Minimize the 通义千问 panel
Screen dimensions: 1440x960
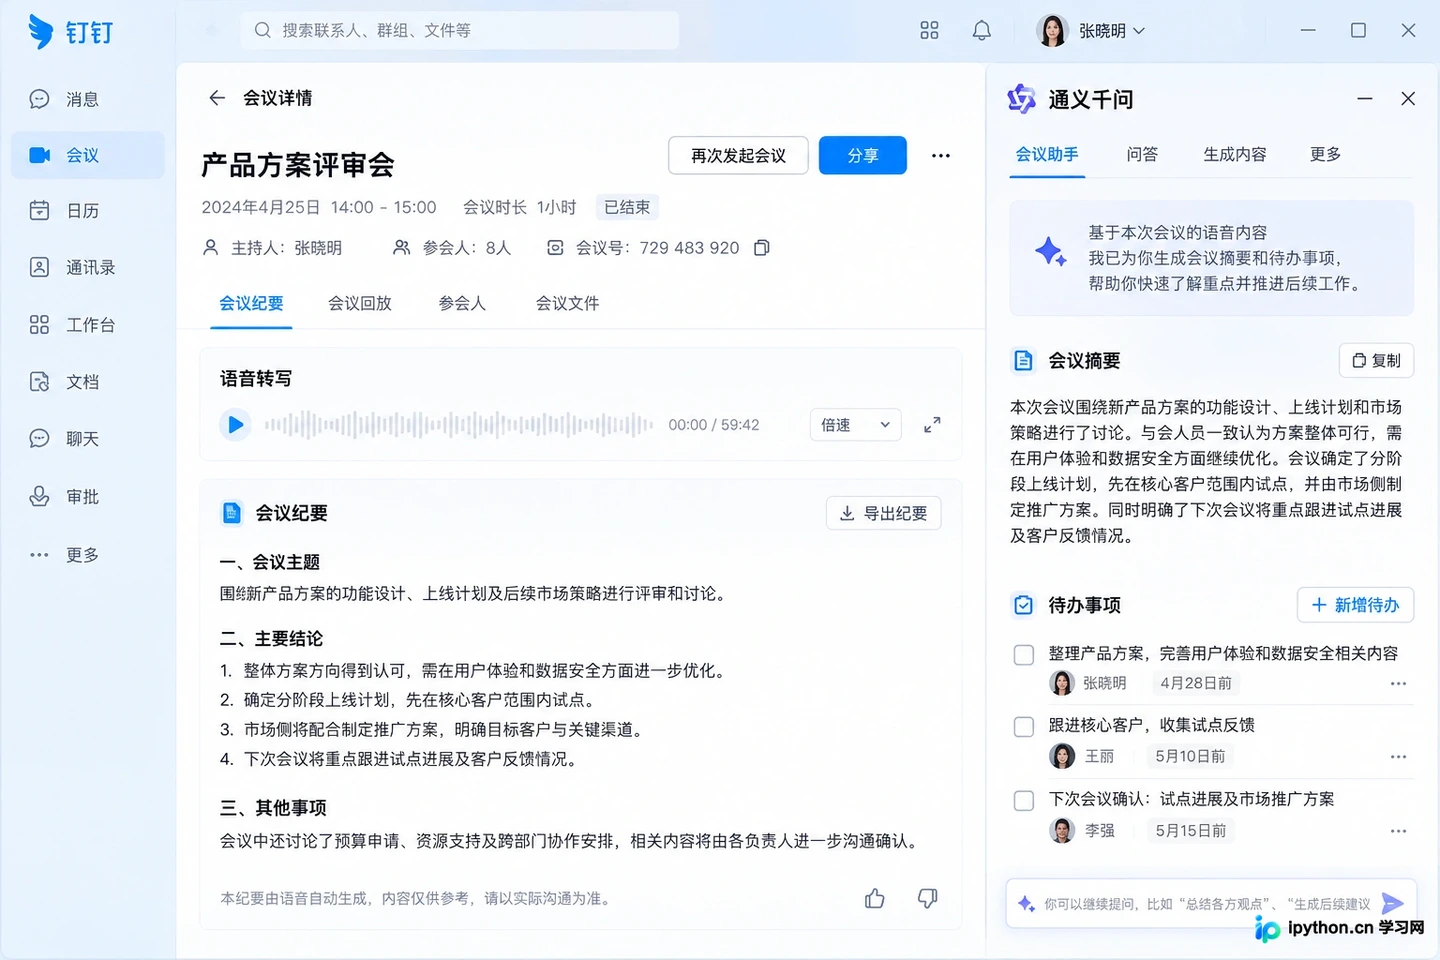(x=1365, y=99)
